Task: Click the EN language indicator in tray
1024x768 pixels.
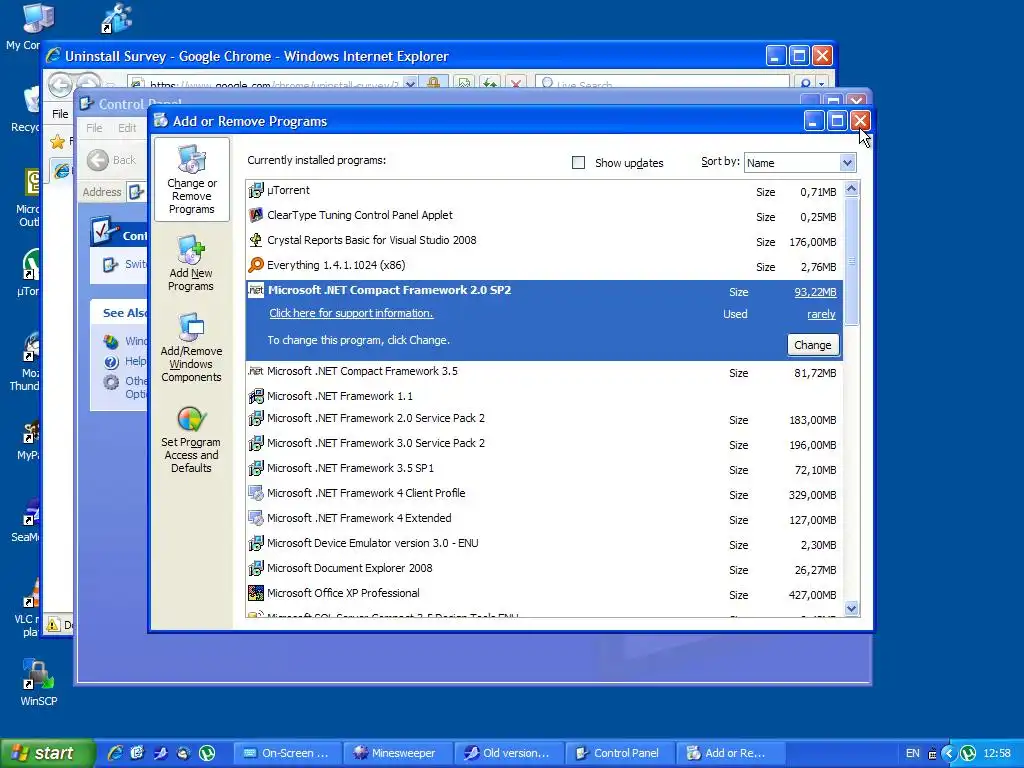Action: [912, 753]
